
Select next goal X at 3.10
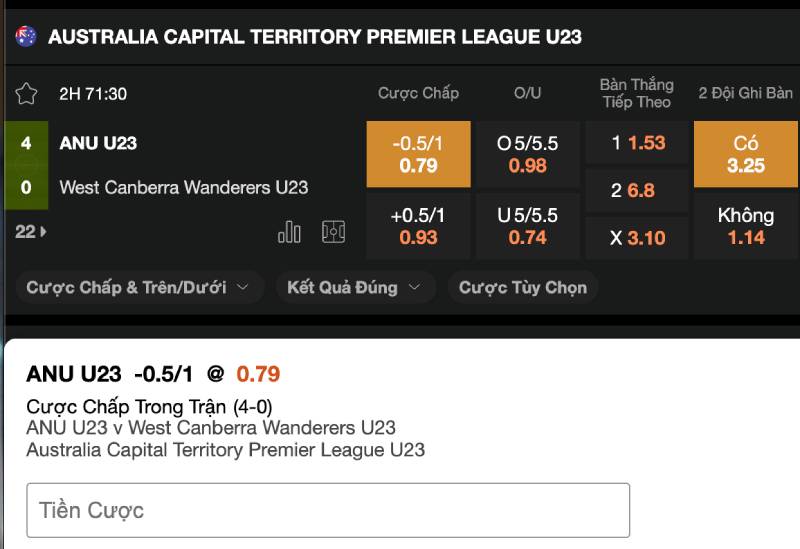click(x=637, y=238)
